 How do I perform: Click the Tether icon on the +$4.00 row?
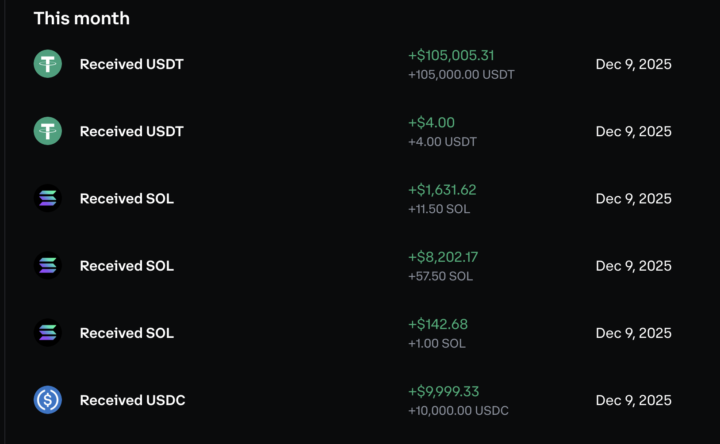tap(47, 131)
